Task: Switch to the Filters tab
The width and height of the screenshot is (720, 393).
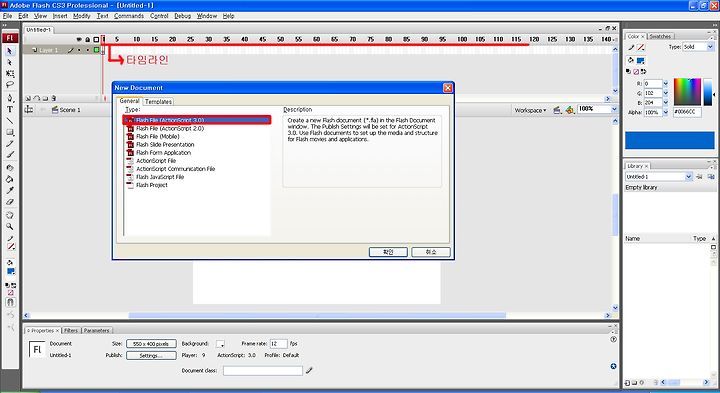Action: (x=71, y=331)
